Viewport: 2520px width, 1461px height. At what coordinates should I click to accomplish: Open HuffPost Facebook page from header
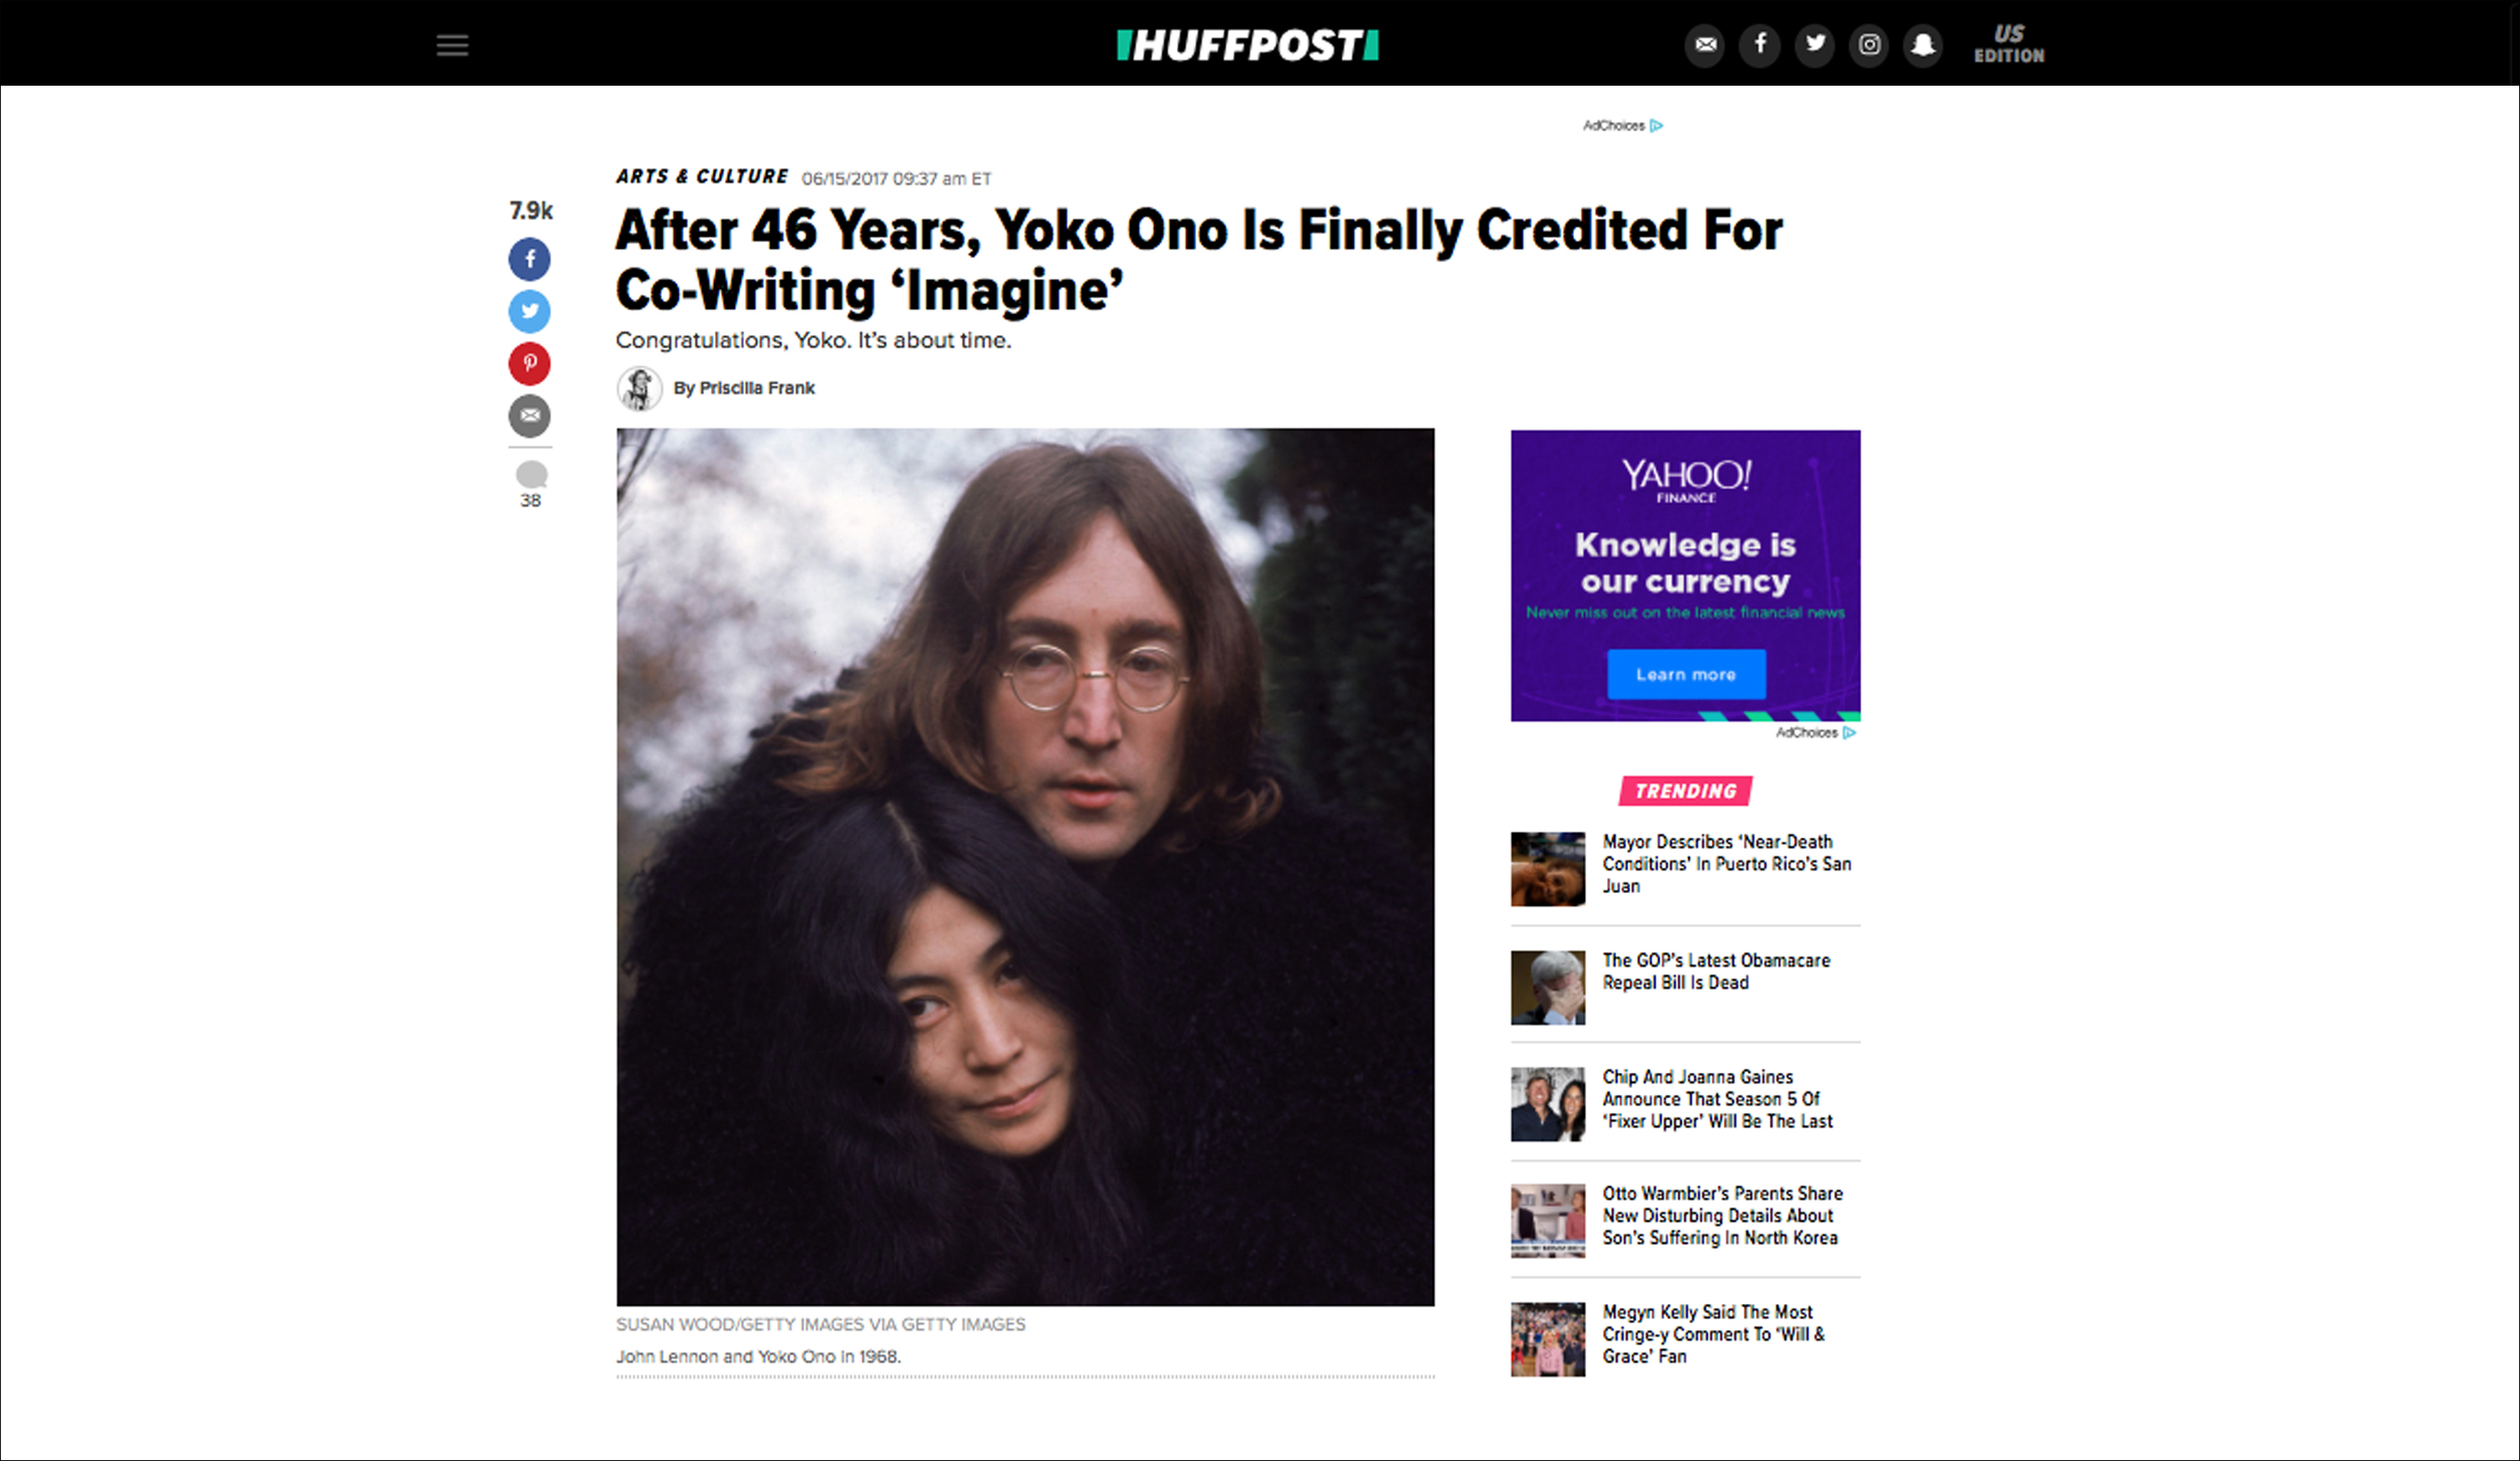click(1760, 45)
